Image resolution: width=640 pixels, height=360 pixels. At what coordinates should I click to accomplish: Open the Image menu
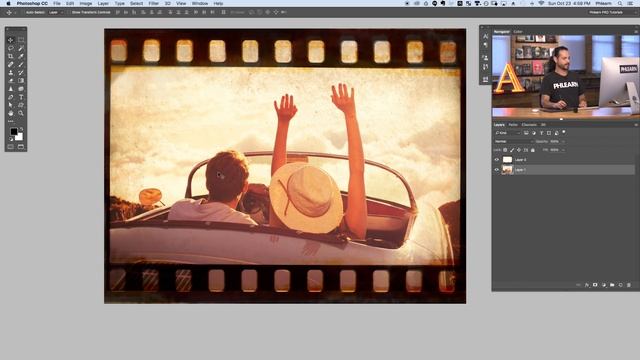click(x=85, y=3)
